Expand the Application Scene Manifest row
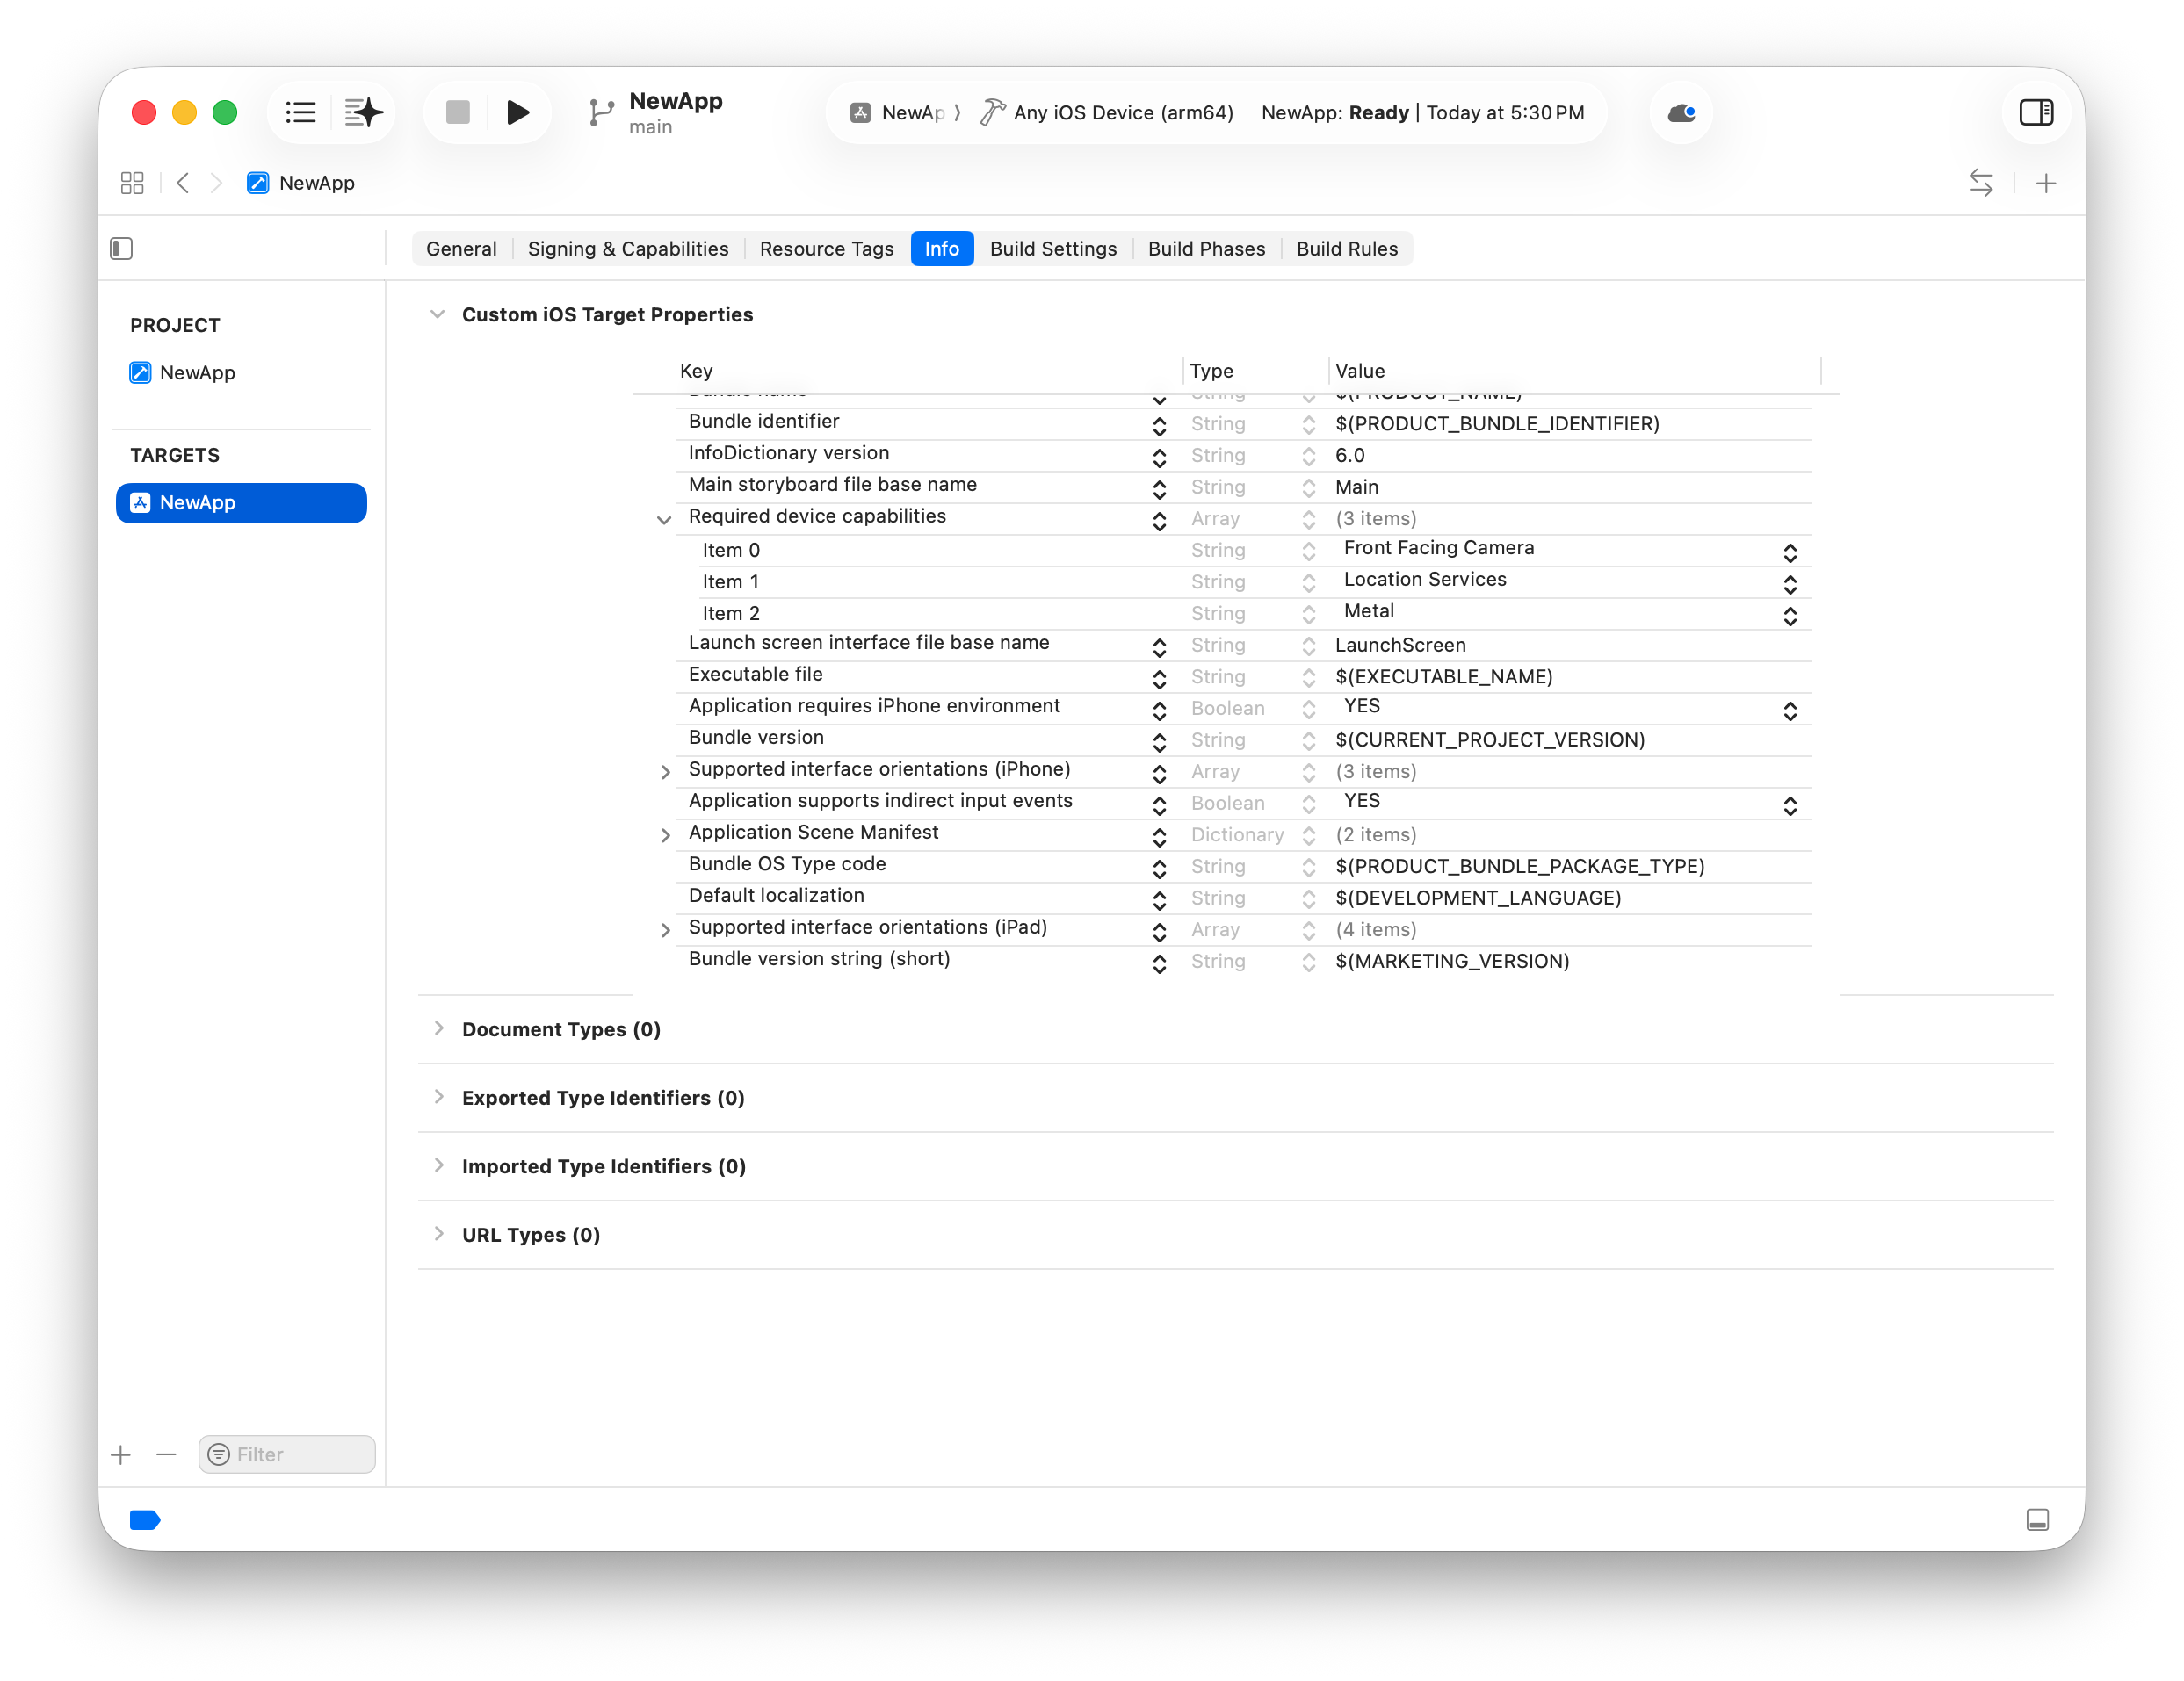2184x1681 pixels. (x=665, y=835)
